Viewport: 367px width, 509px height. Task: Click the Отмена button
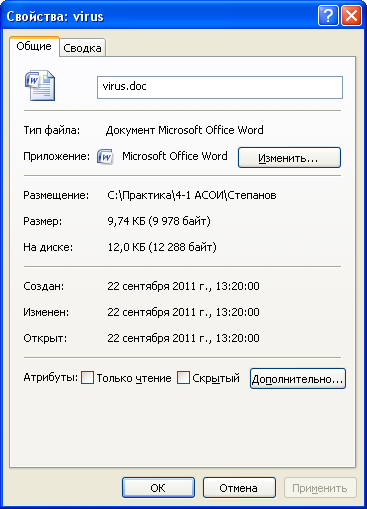[x=239, y=488]
